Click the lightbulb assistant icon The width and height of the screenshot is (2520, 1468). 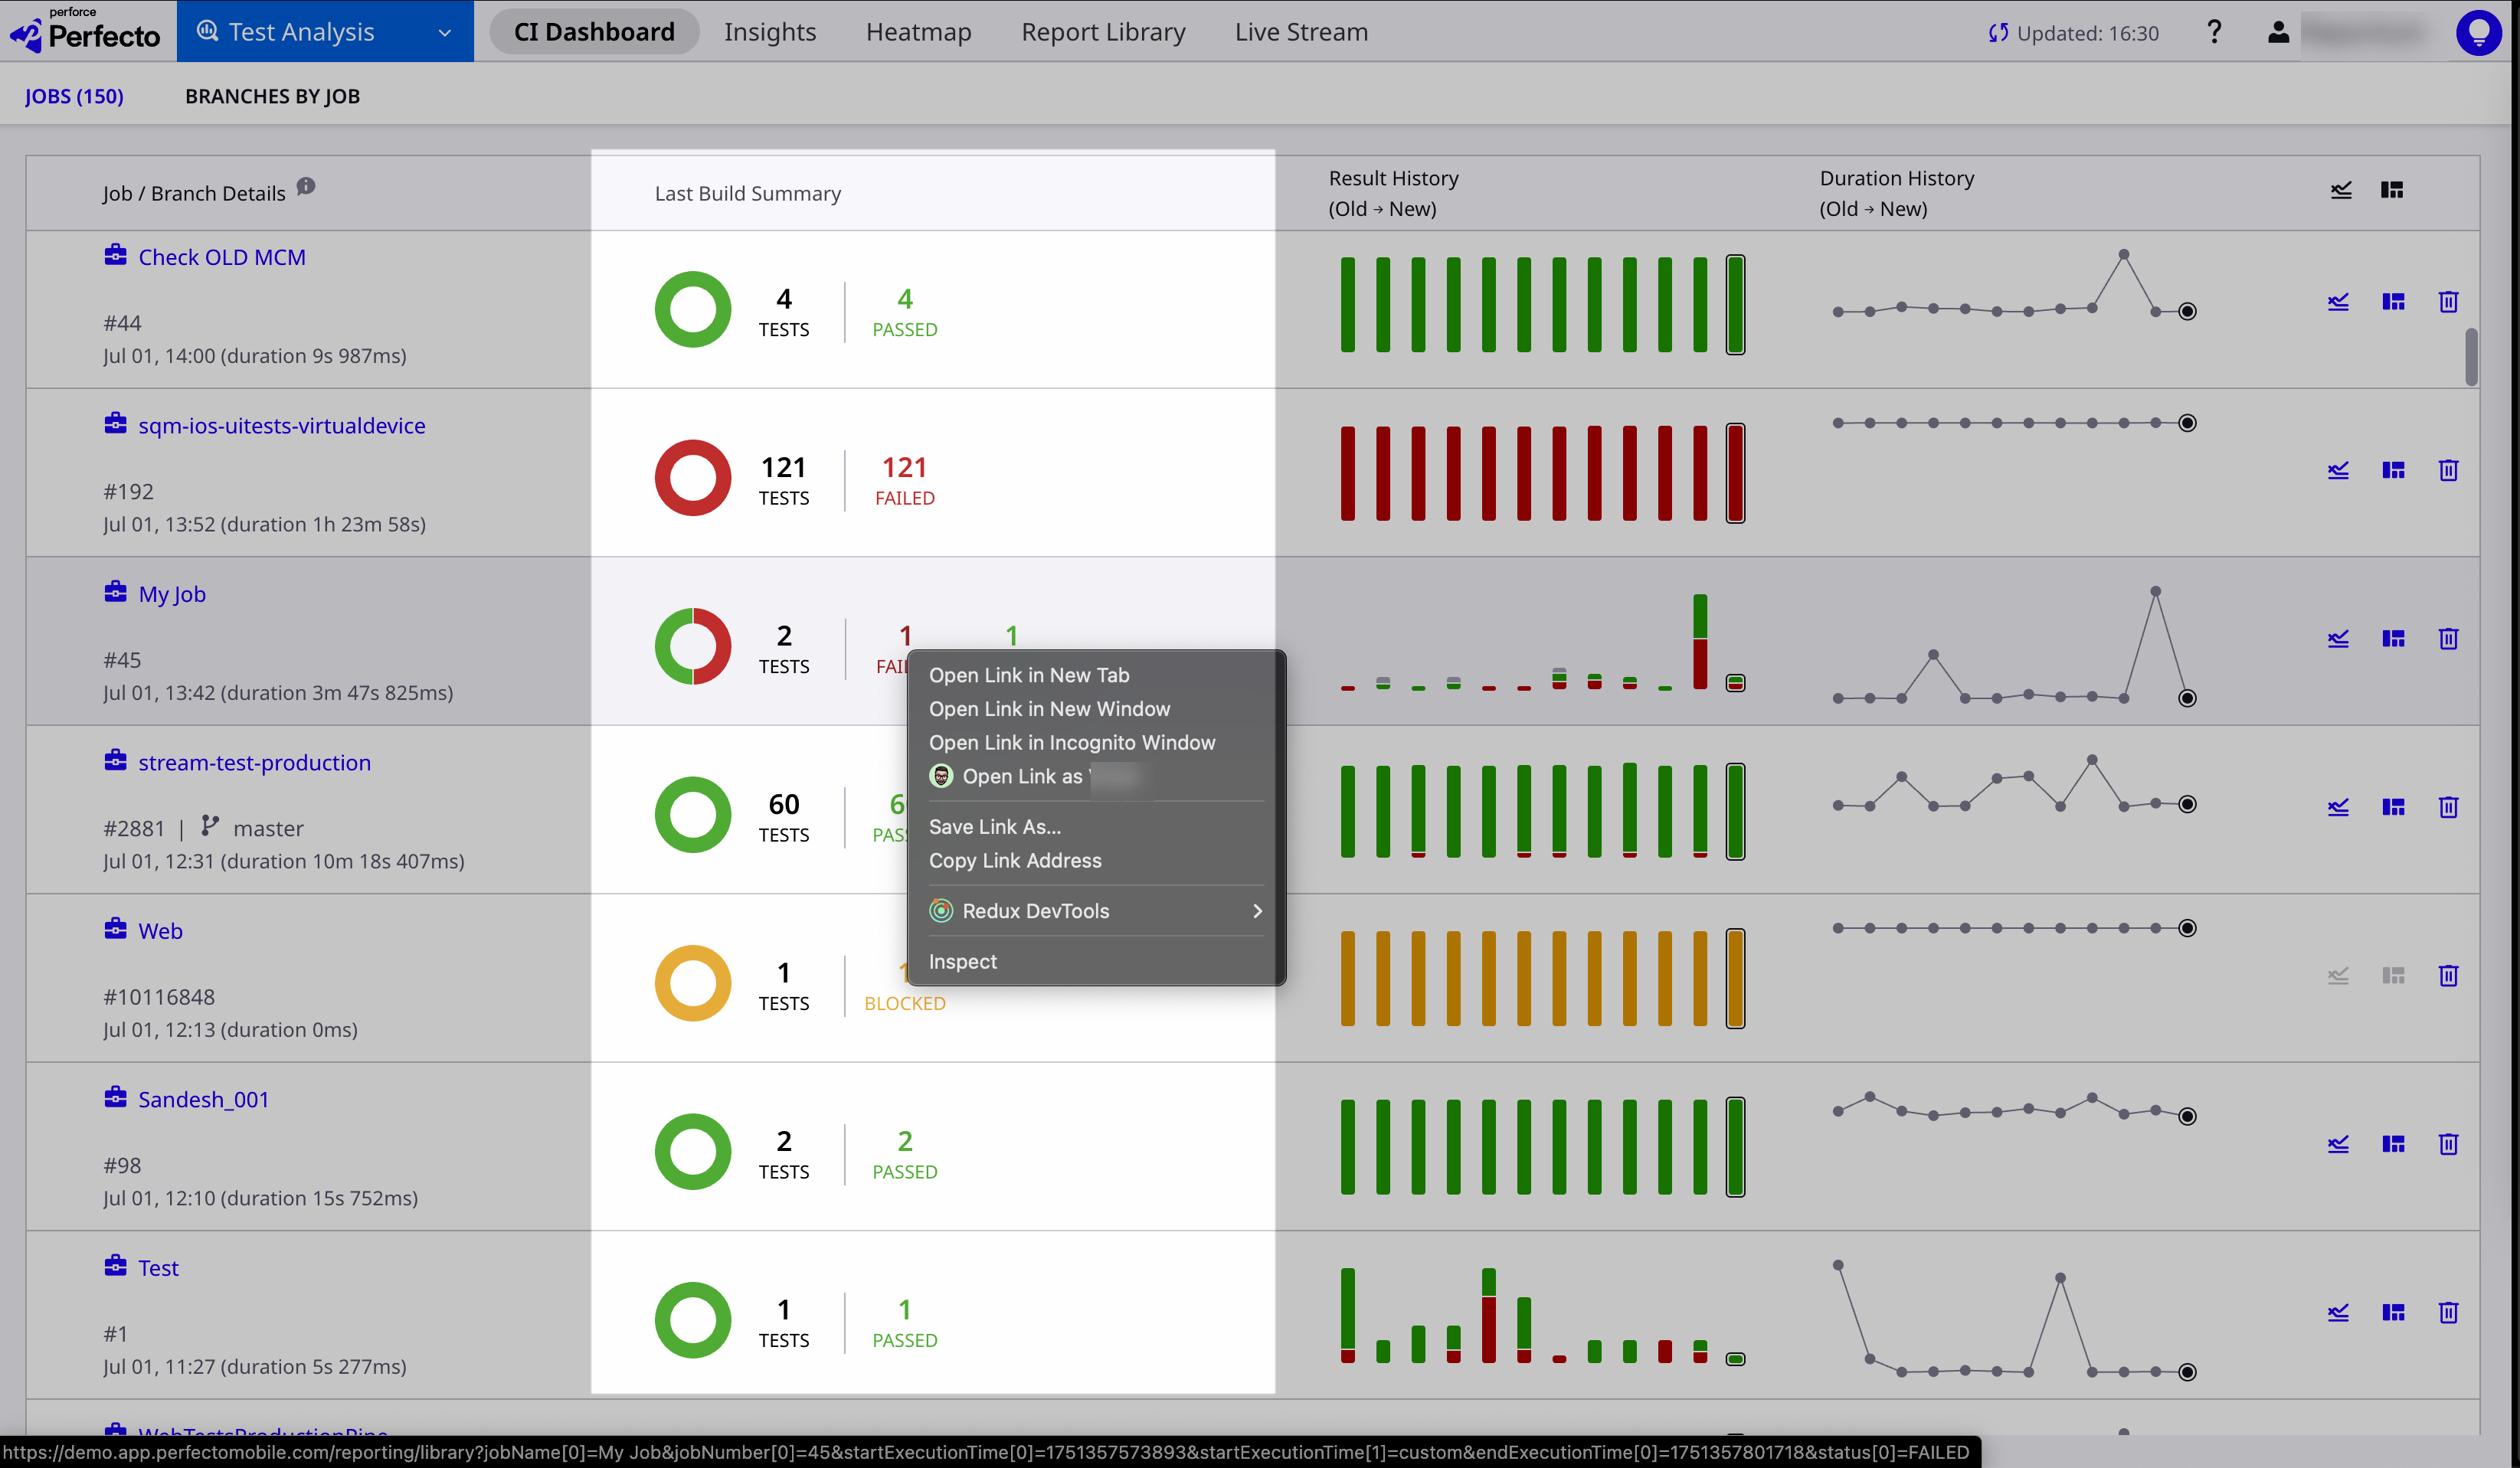[x=2478, y=32]
